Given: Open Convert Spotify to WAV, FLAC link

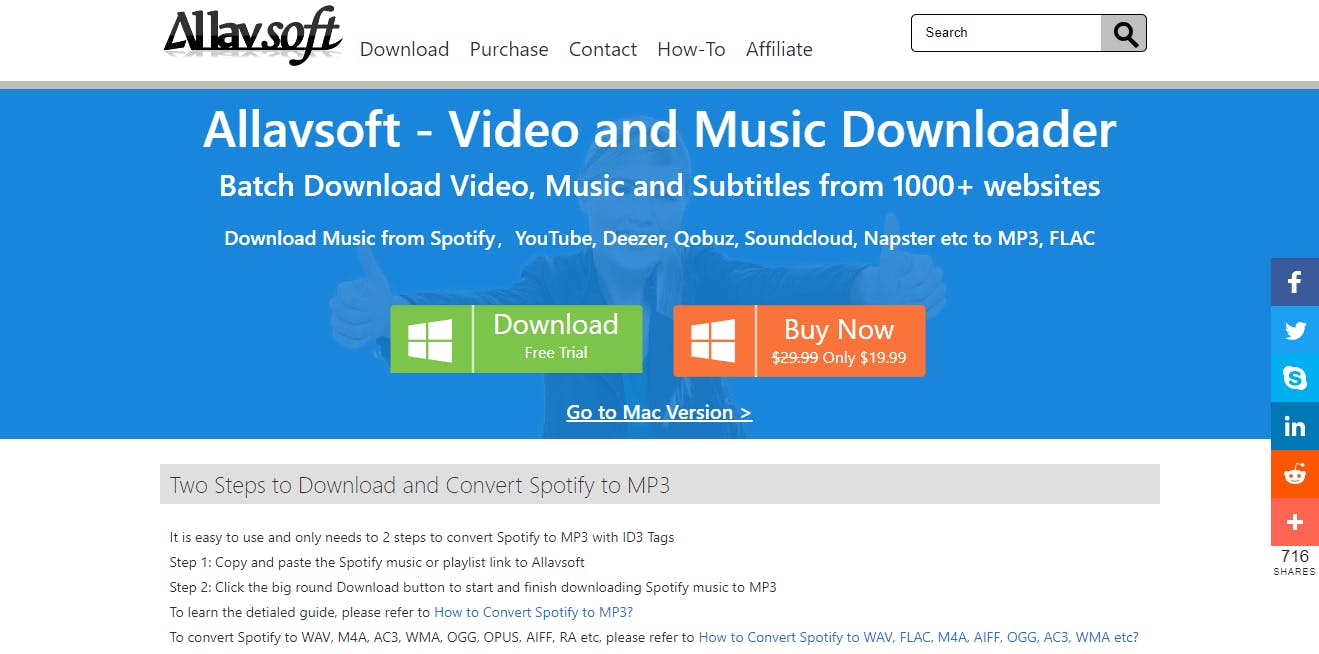Looking at the screenshot, I should point(919,637).
